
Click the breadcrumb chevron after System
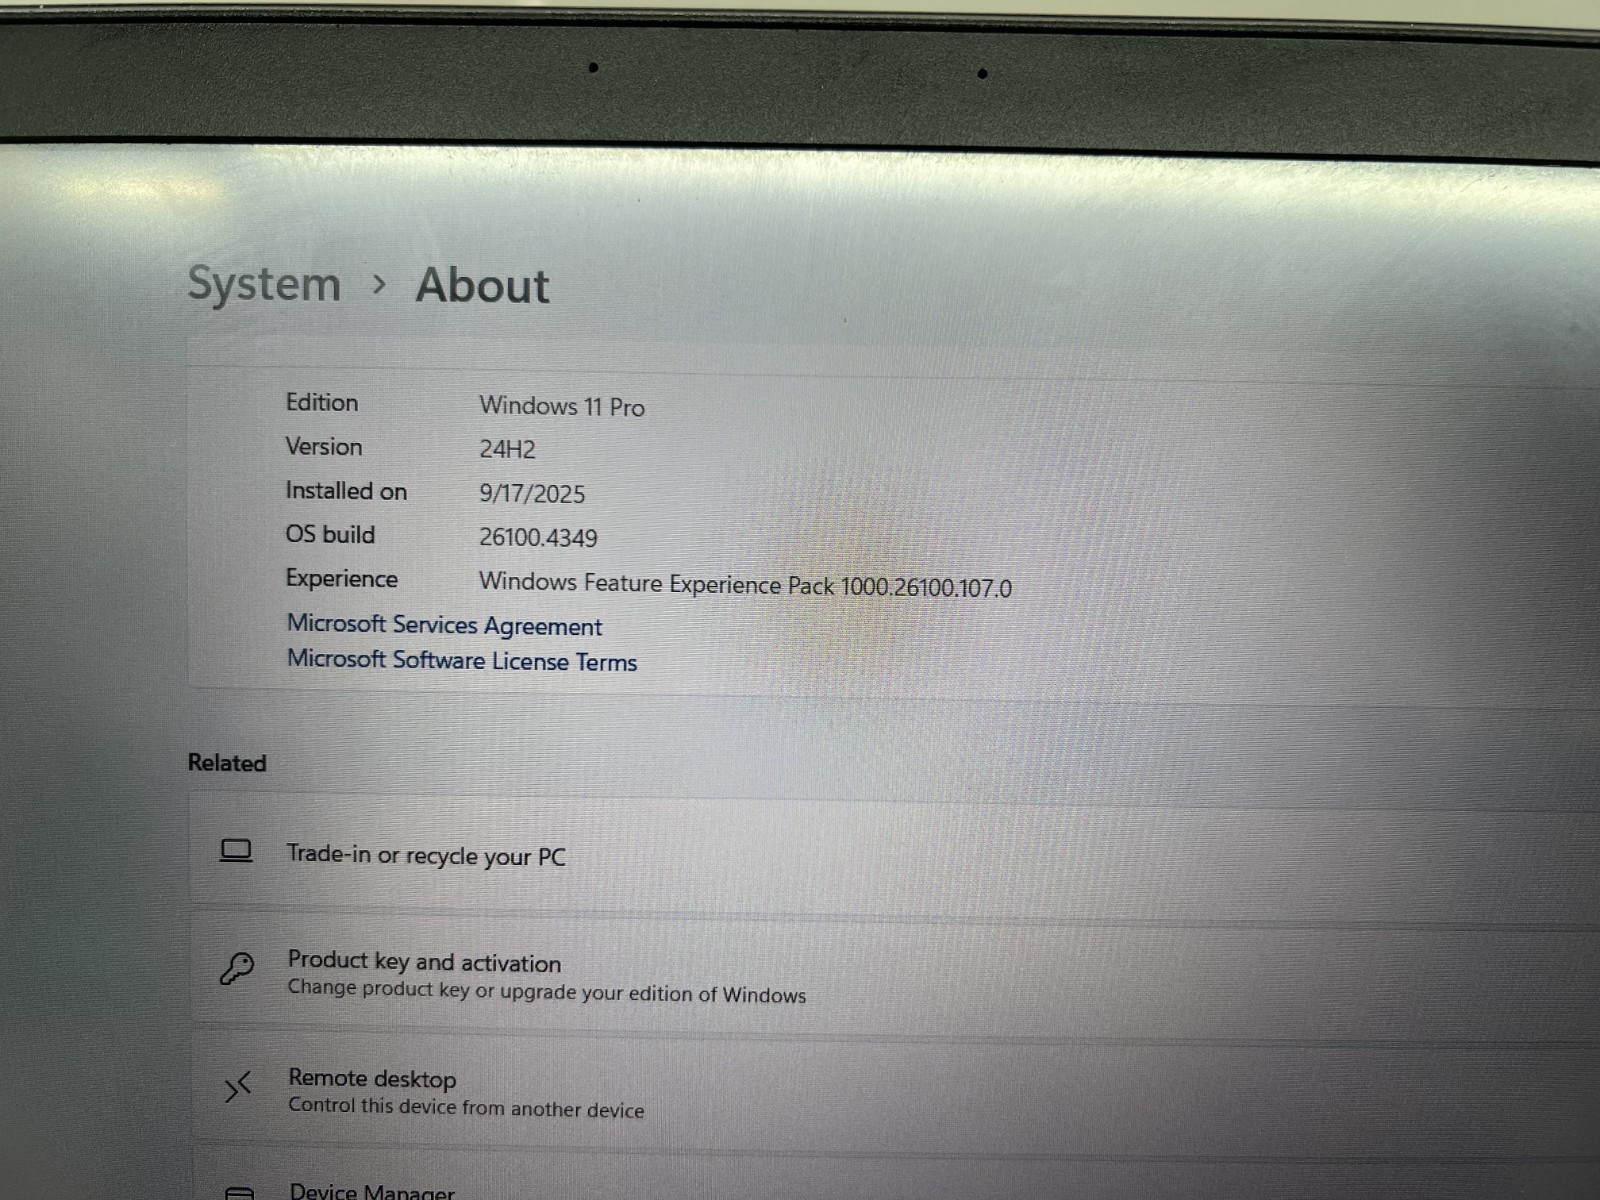coord(379,285)
